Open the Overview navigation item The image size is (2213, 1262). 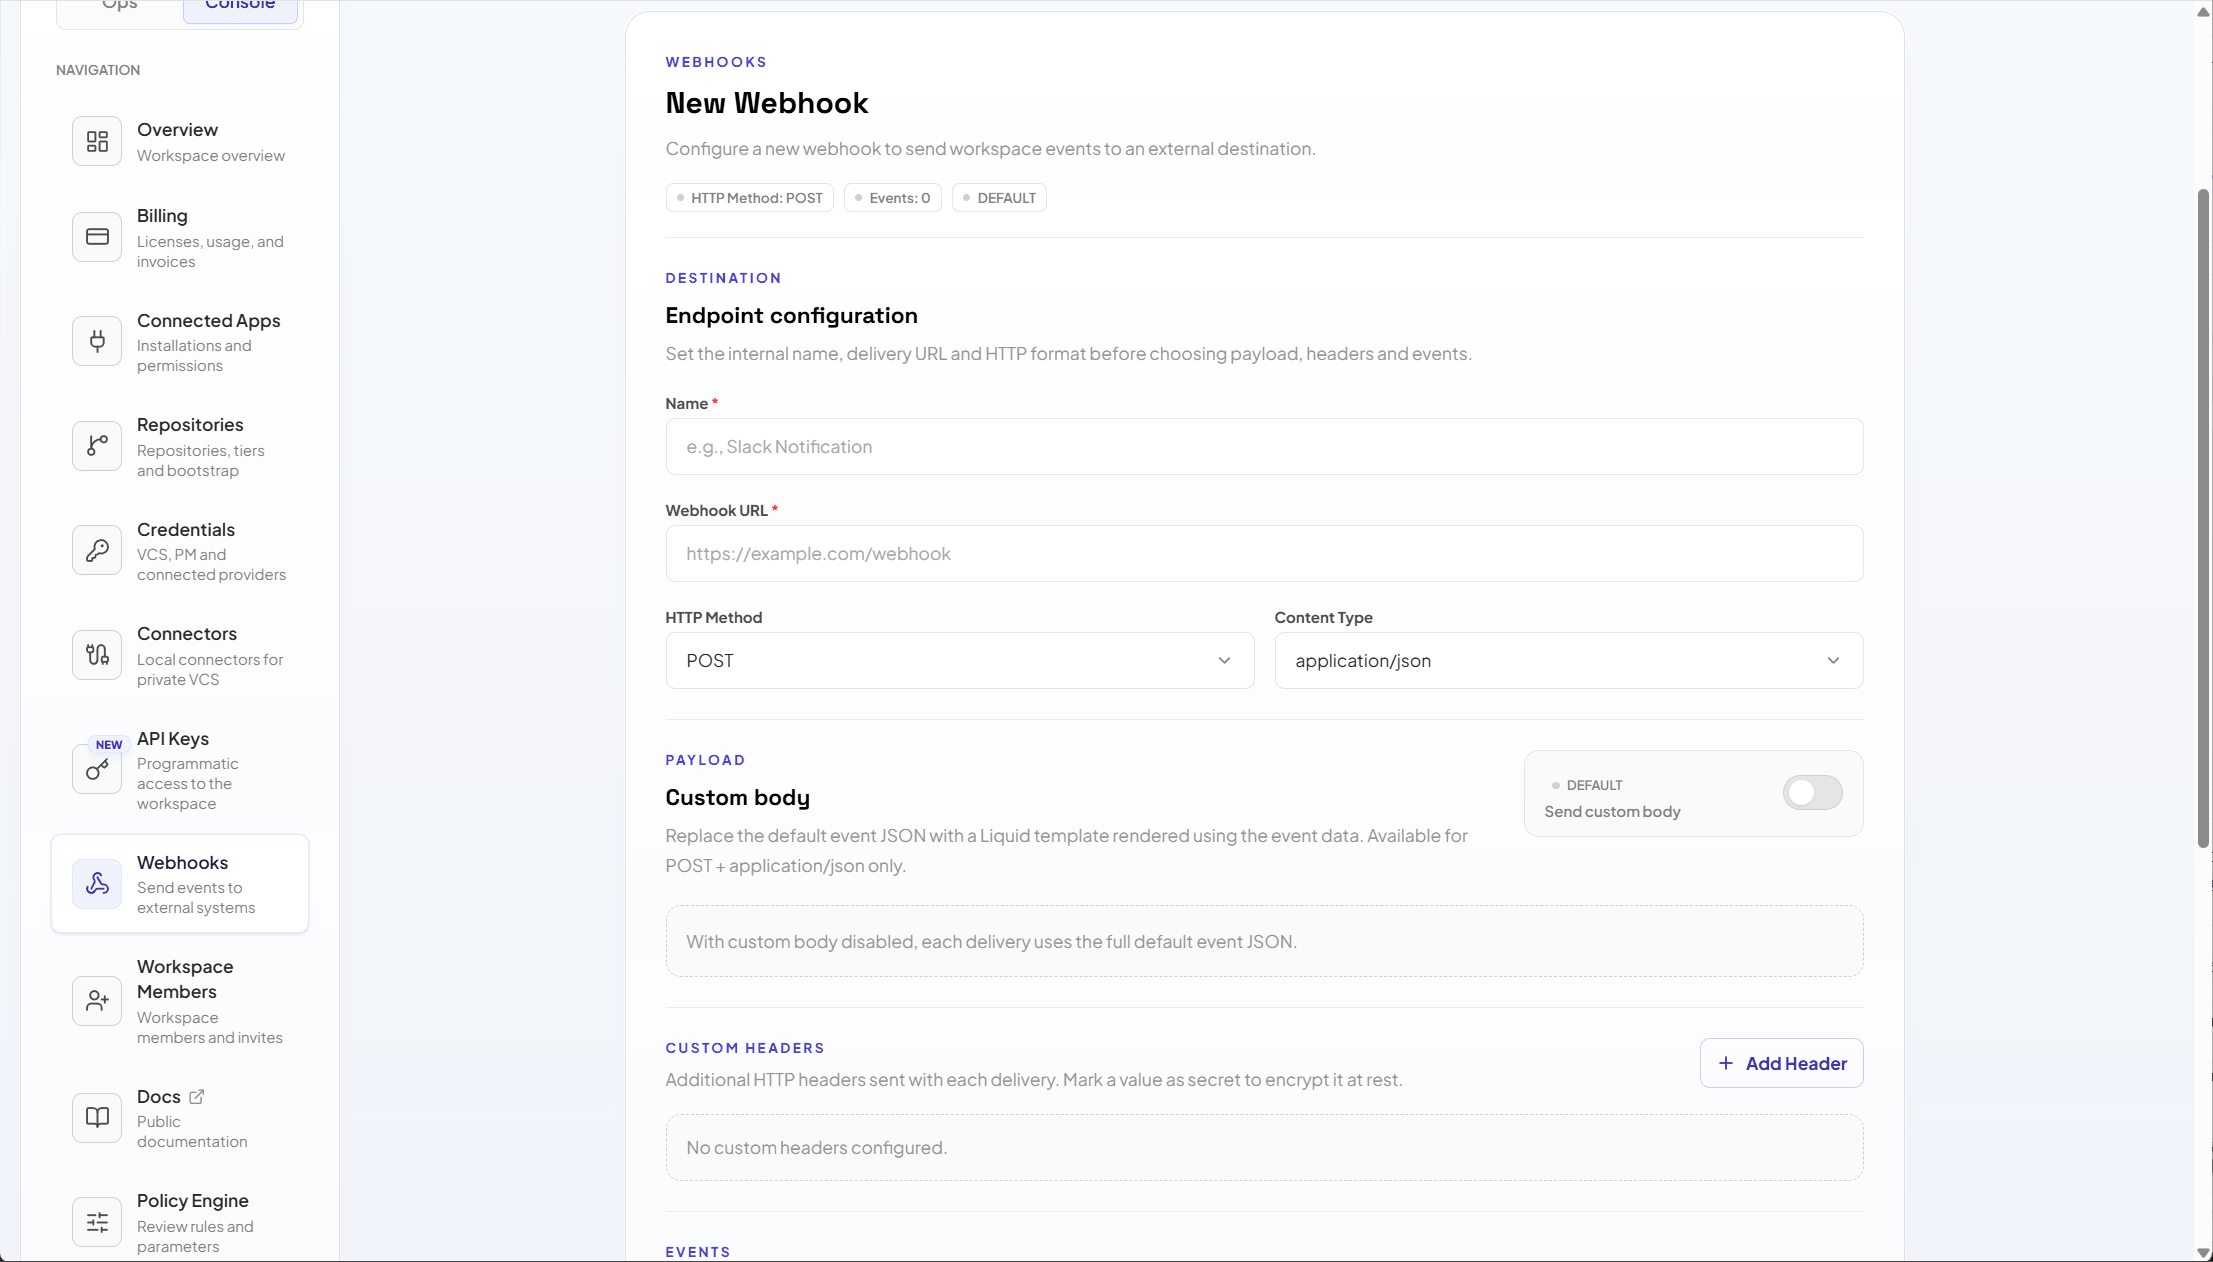[x=180, y=142]
